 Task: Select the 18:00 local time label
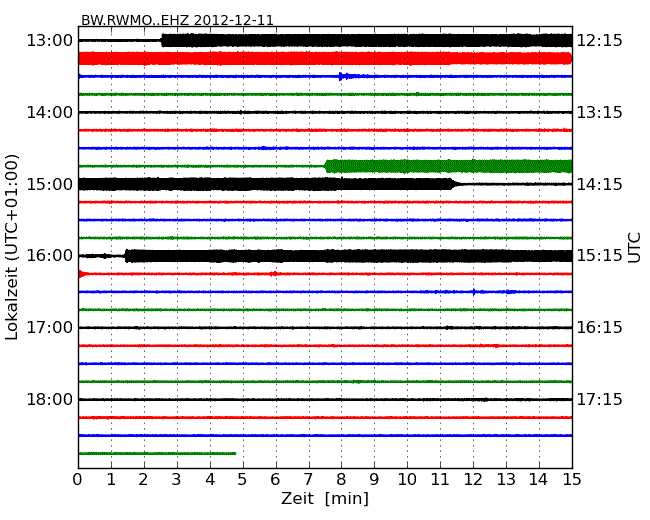49,399
